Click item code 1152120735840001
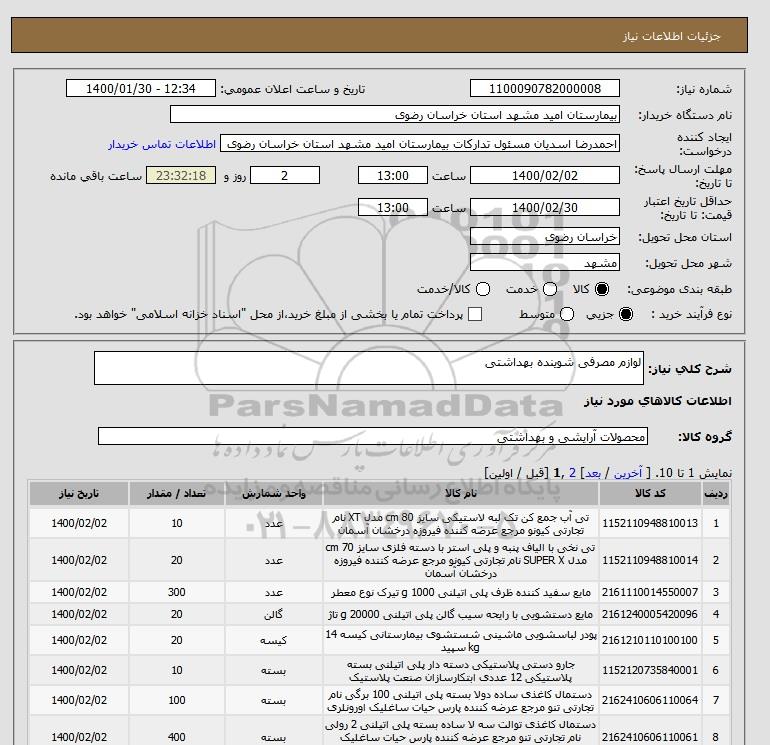Viewport: 770px width, 745px height. tap(650, 670)
